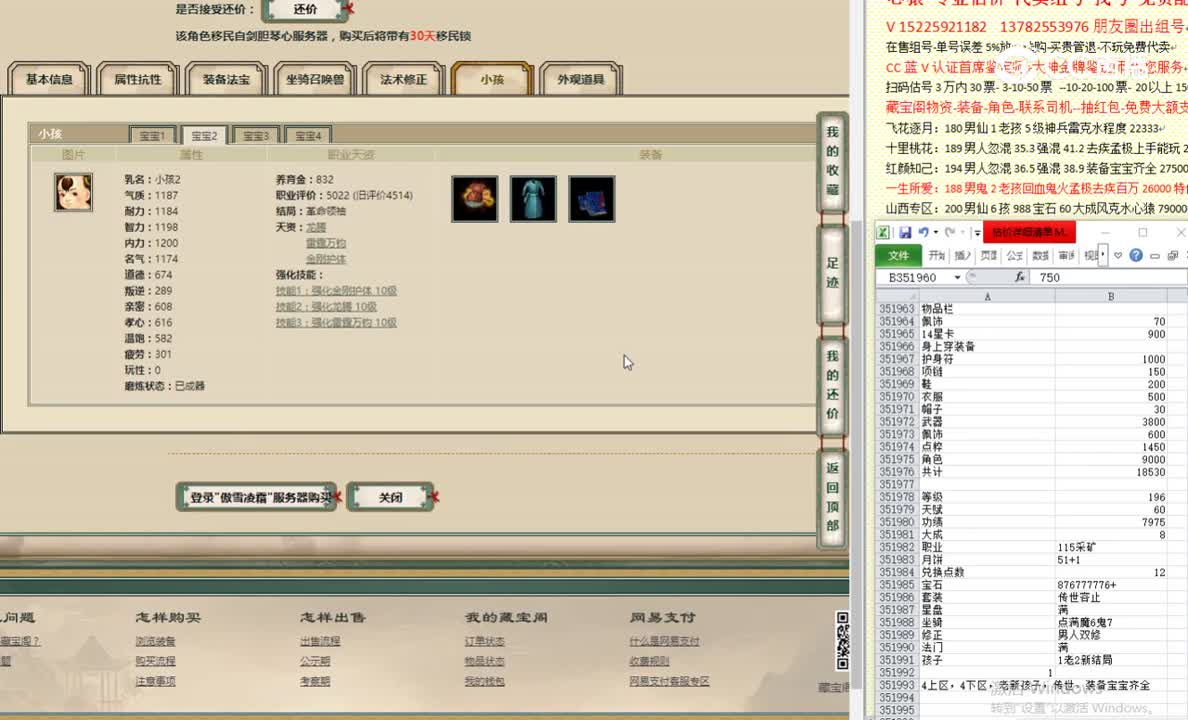Click the 还价 counter-offer button

click(303, 11)
